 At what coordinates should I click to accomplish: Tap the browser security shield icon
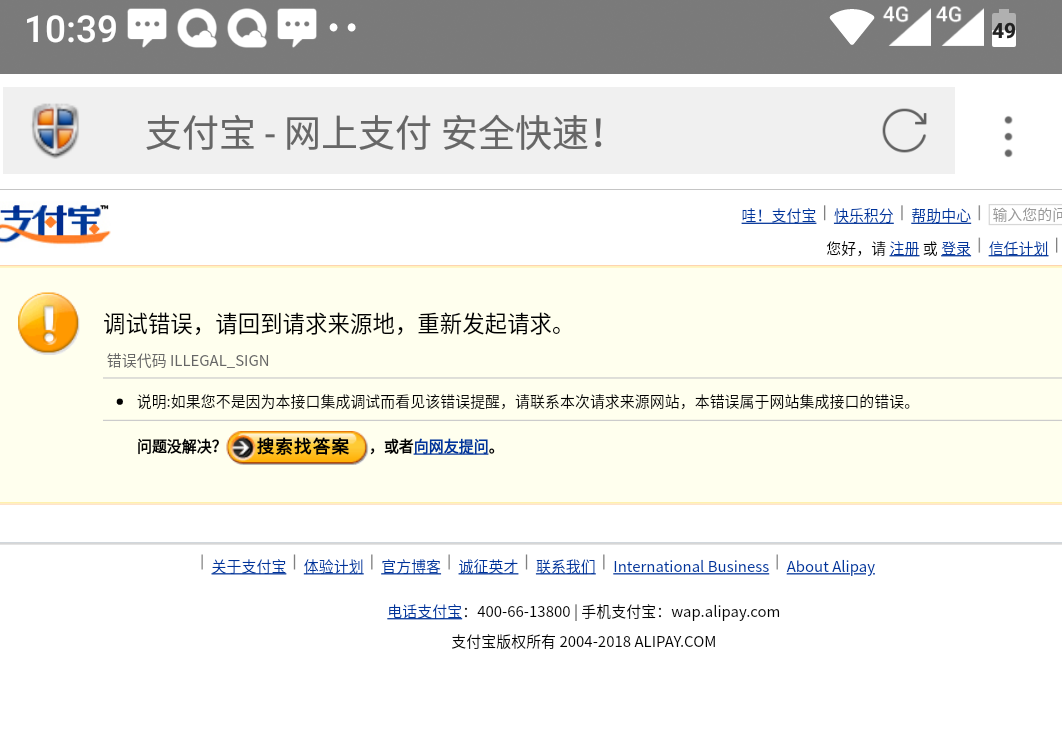tap(55, 130)
